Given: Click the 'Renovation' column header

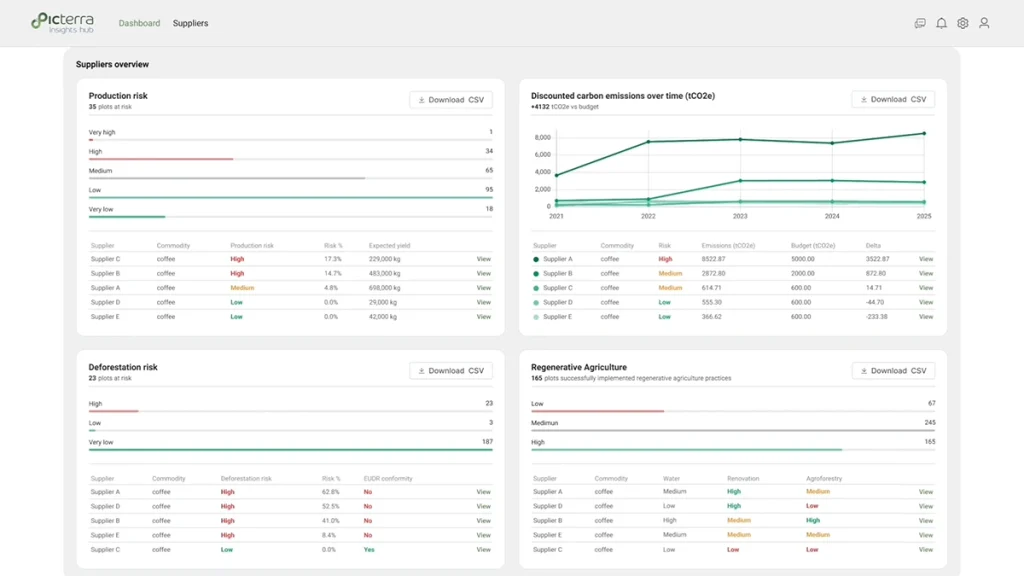Looking at the screenshot, I should click(743, 479).
